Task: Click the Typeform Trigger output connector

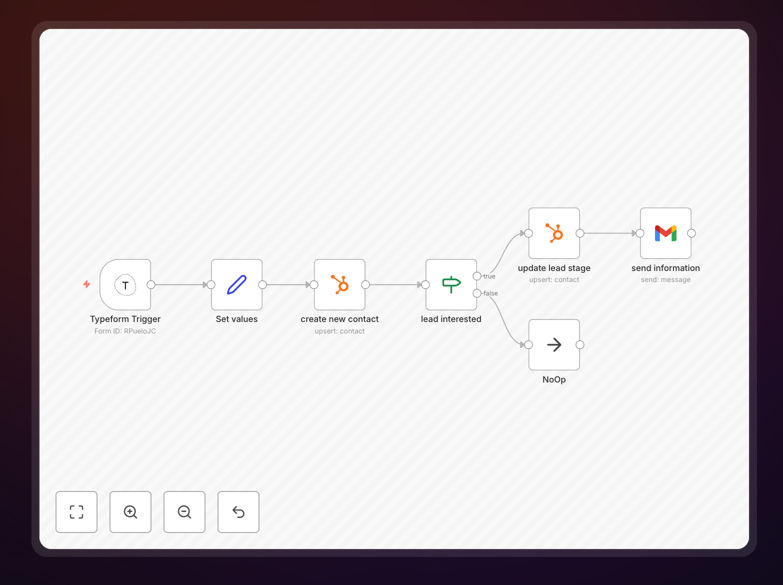Action: pyautogui.click(x=151, y=285)
